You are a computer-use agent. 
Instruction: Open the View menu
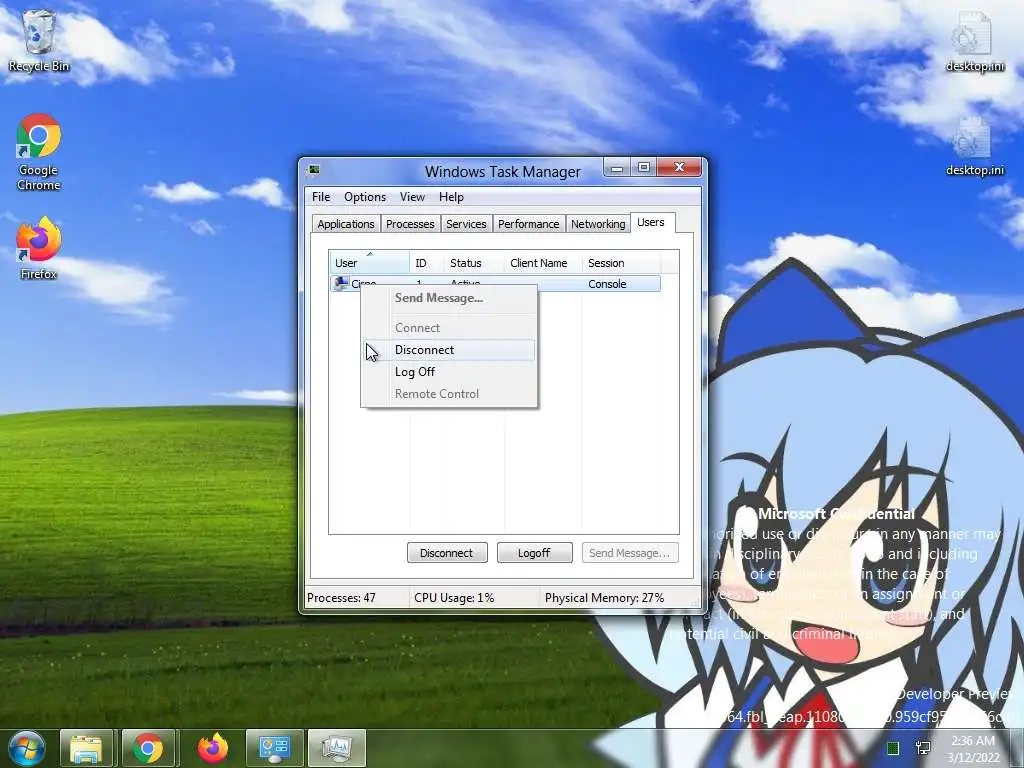pyautogui.click(x=412, y=197)
